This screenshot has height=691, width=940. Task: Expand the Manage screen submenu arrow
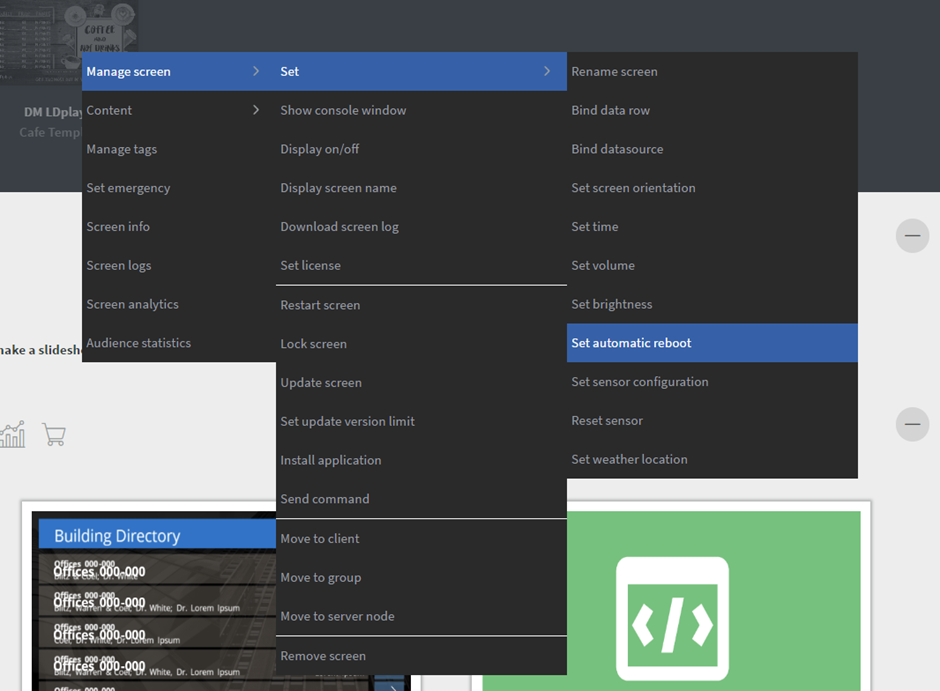pos(256,71)
